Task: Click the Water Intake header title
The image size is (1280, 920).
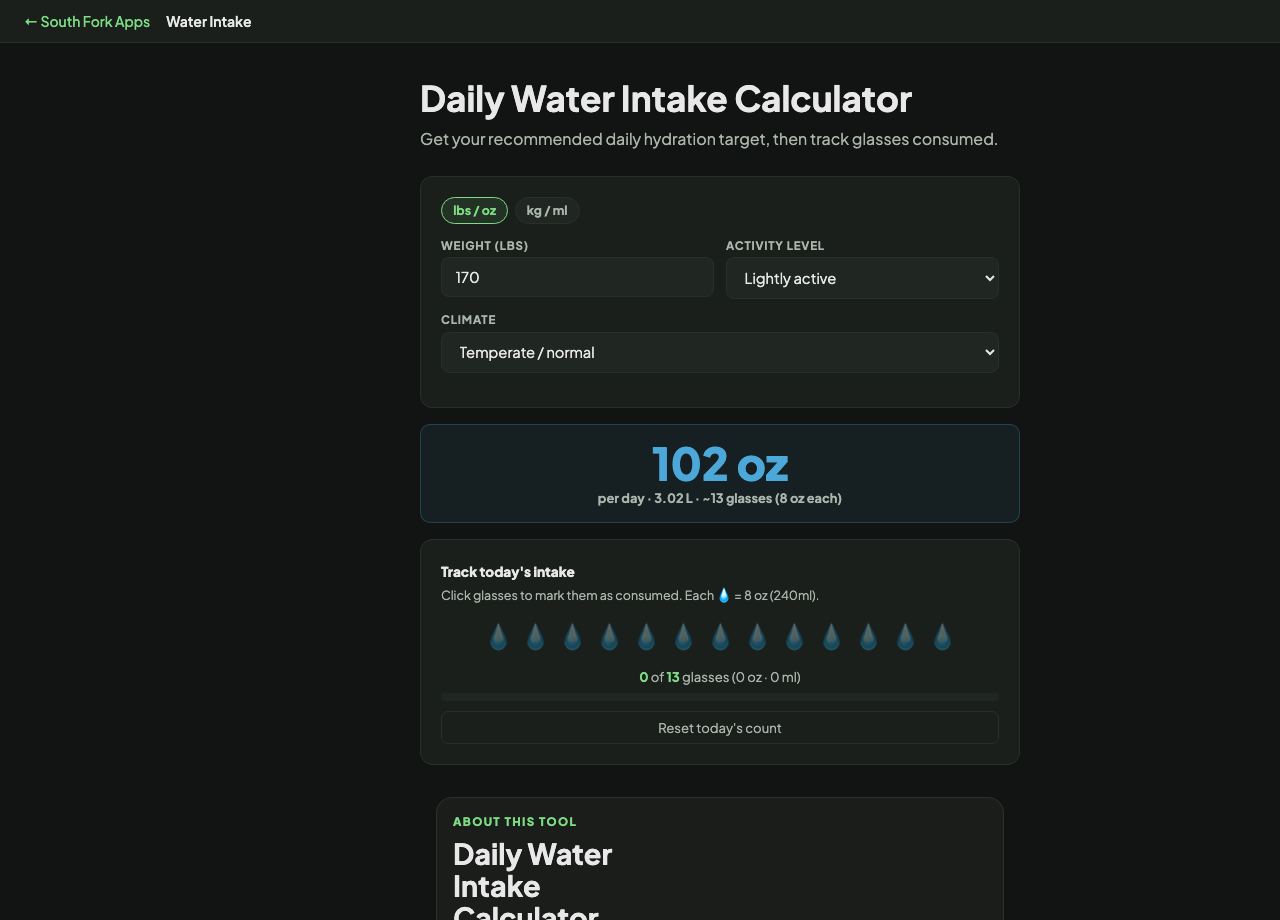Action: [x=208, y=21]
